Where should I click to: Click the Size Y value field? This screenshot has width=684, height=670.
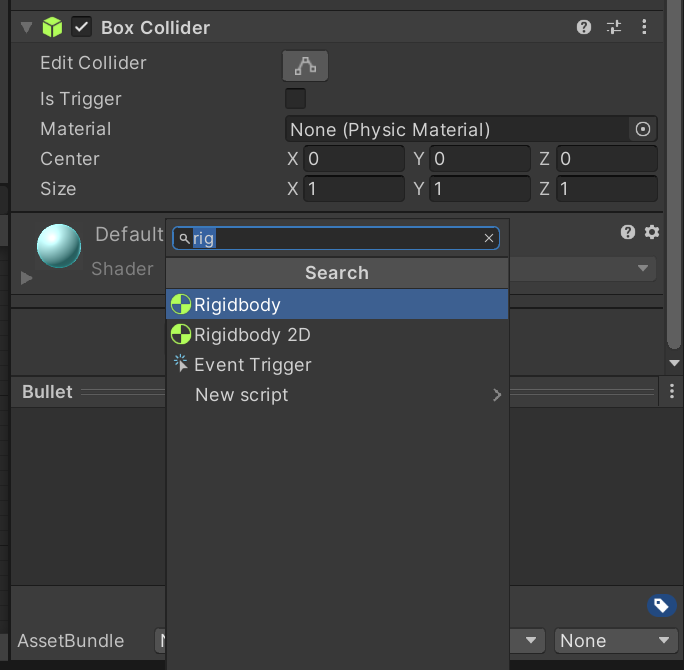click(x=480, y=189)
